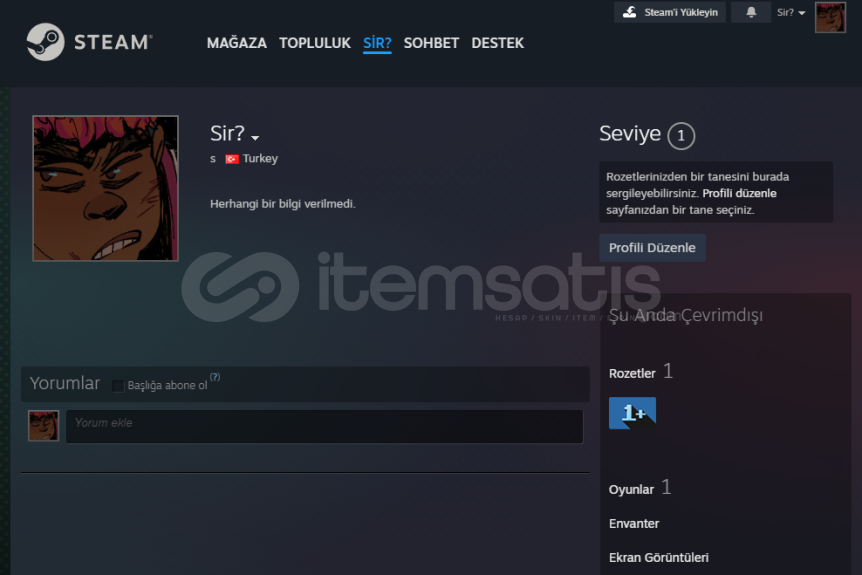Follow the Profili düzenle link in badge text
This screenshot has width=862, height=575.
point(739,193)
